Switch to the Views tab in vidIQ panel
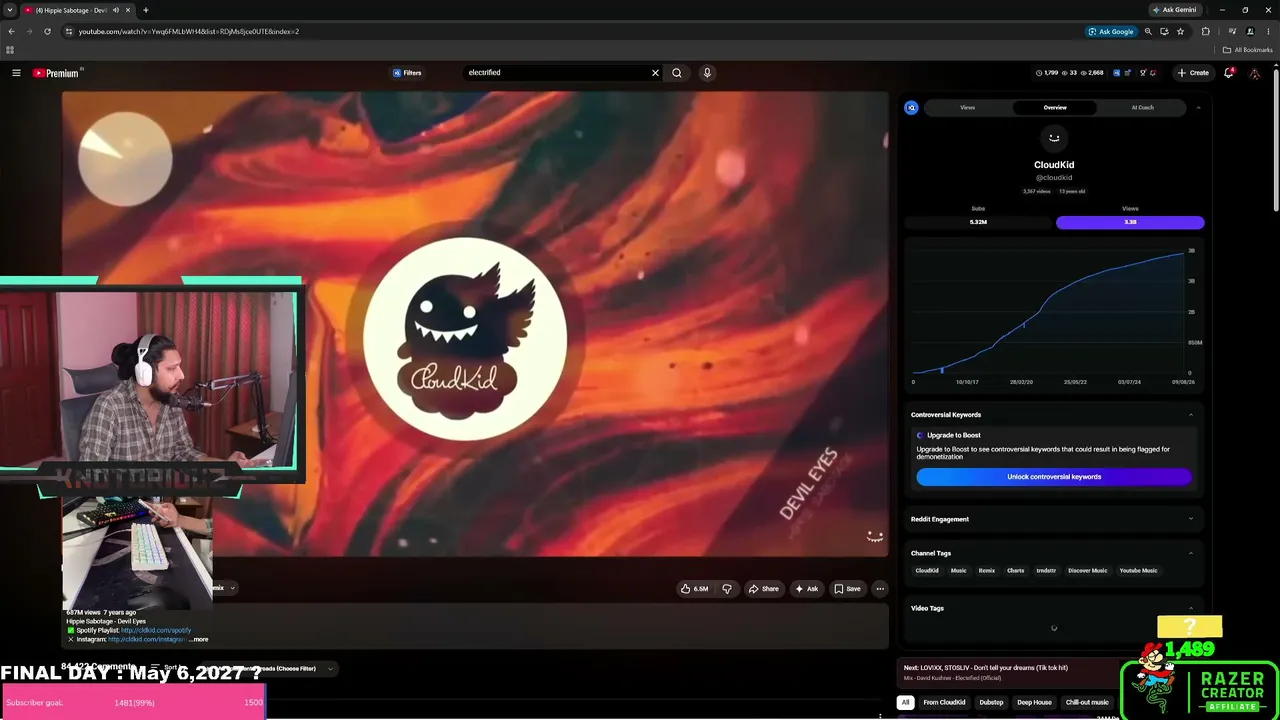This screenshot has height=720, width=1280. pyautogui.click(x=968, y=107)
